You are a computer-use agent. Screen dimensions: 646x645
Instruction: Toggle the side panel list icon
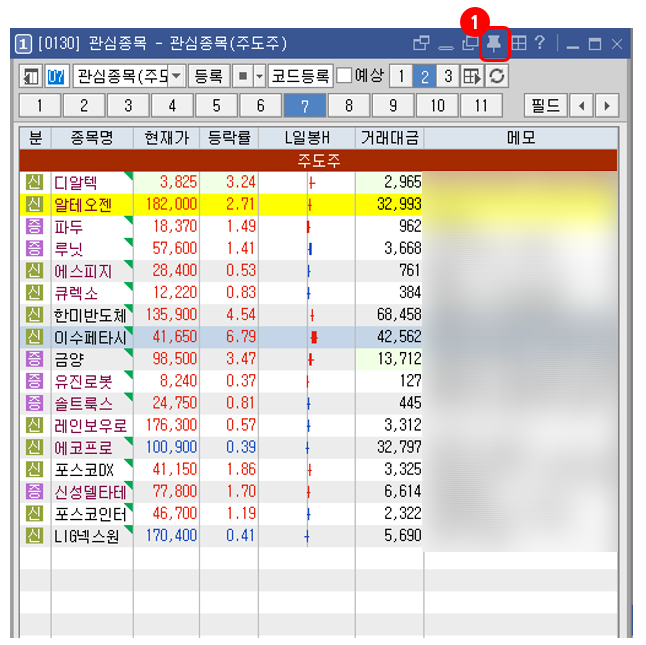pyautogui.click(x=31, y=76)
